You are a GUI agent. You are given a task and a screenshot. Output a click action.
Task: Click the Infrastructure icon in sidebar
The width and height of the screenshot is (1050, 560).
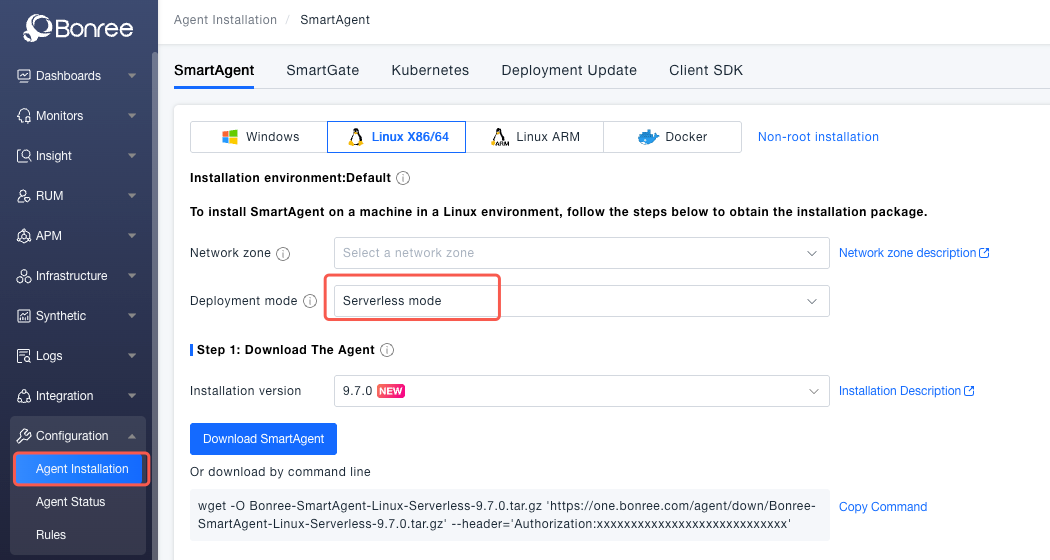pos(25,276)
